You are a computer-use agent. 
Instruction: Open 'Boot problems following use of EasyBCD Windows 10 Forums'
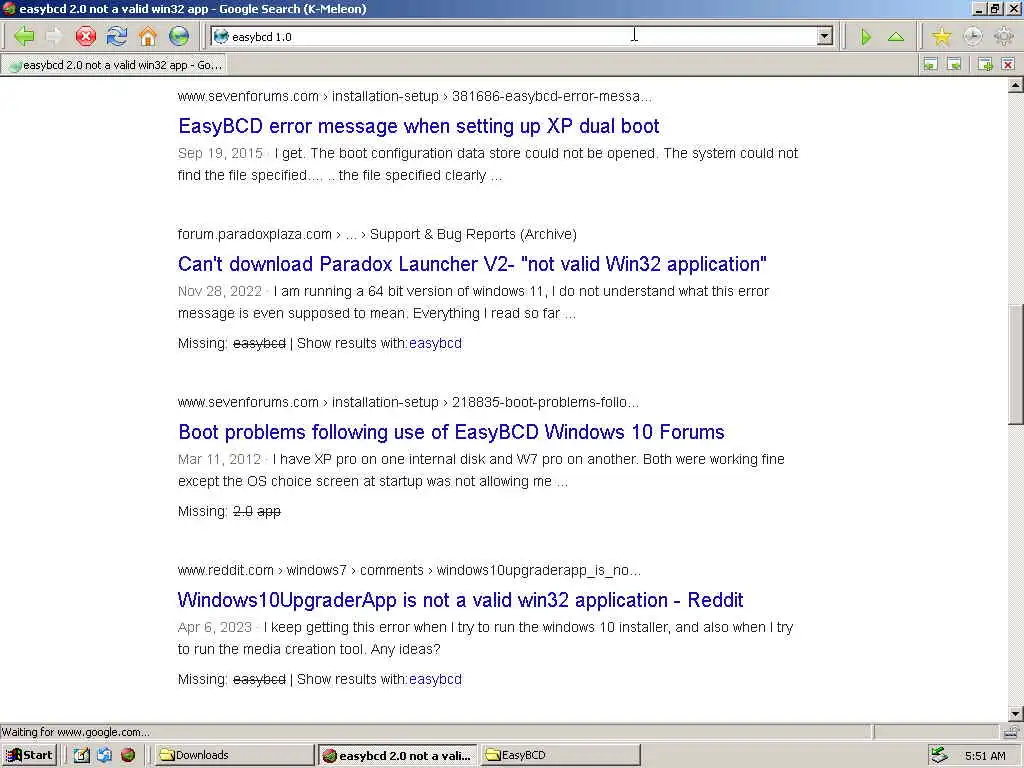pyautogui.click(x=451, y=432)
